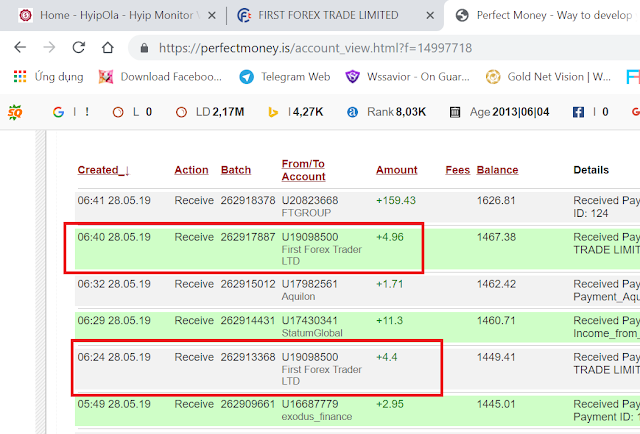Click batch number 262914431
Image resolution: width=640 pixels, height=434 pixels.
[248, 320]
